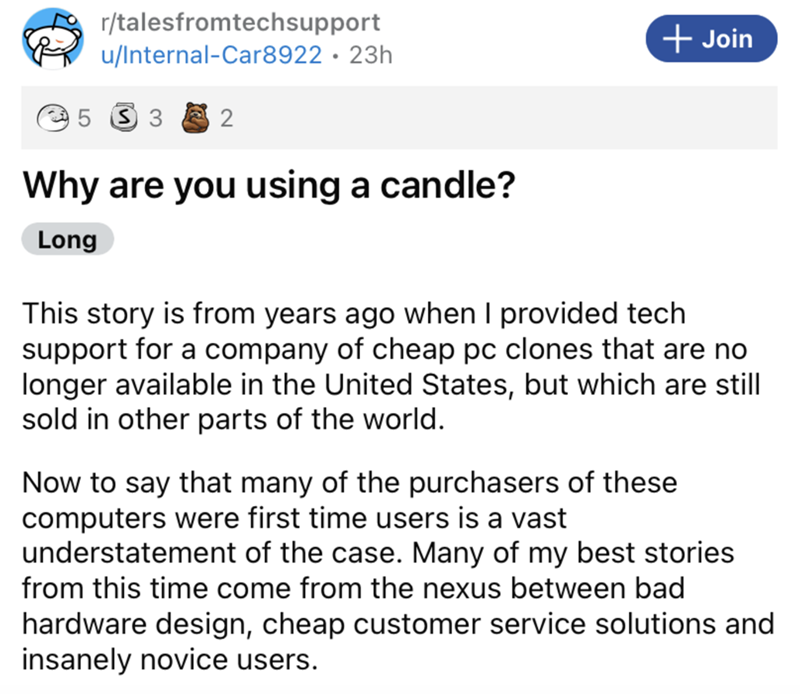
Task: Click the gray awards bar background
Action: pyautogui.click(x=500, y=120)
